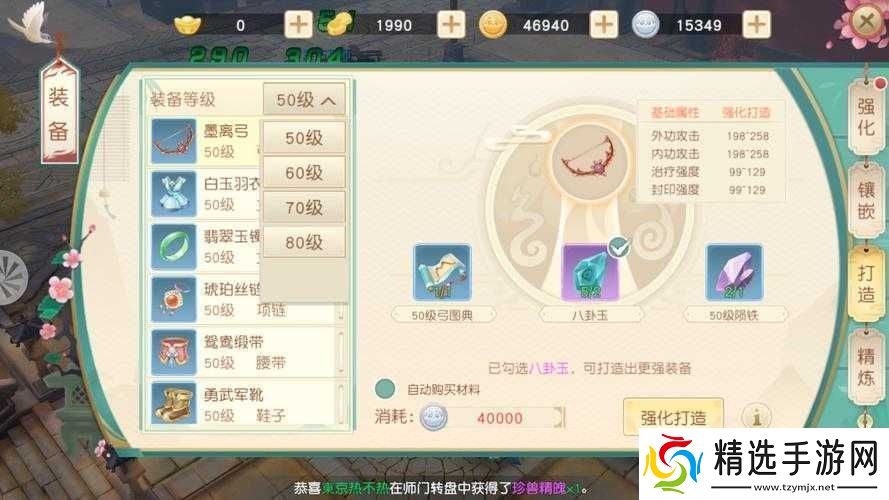Select the 50级弓图典 material icon

coord(442,272)
